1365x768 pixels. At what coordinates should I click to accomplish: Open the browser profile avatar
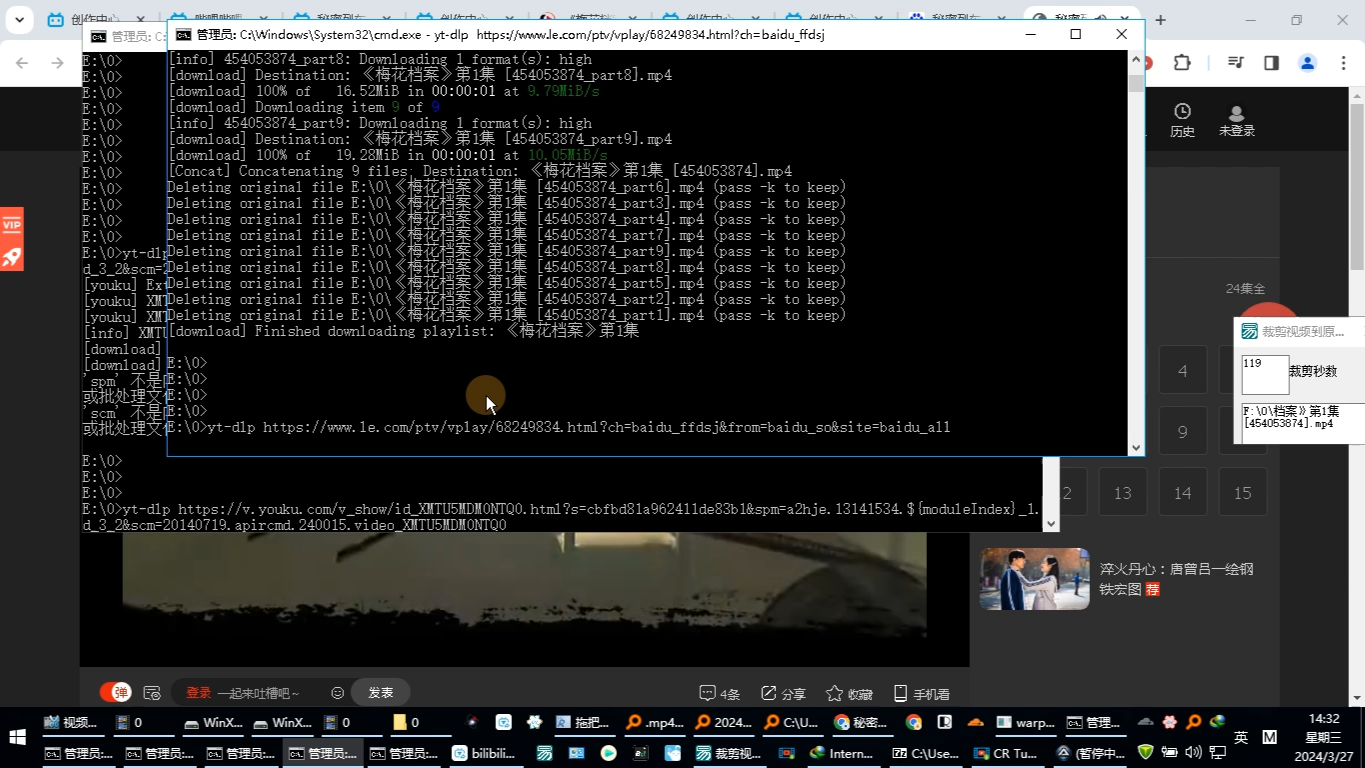click(1307, 63)
